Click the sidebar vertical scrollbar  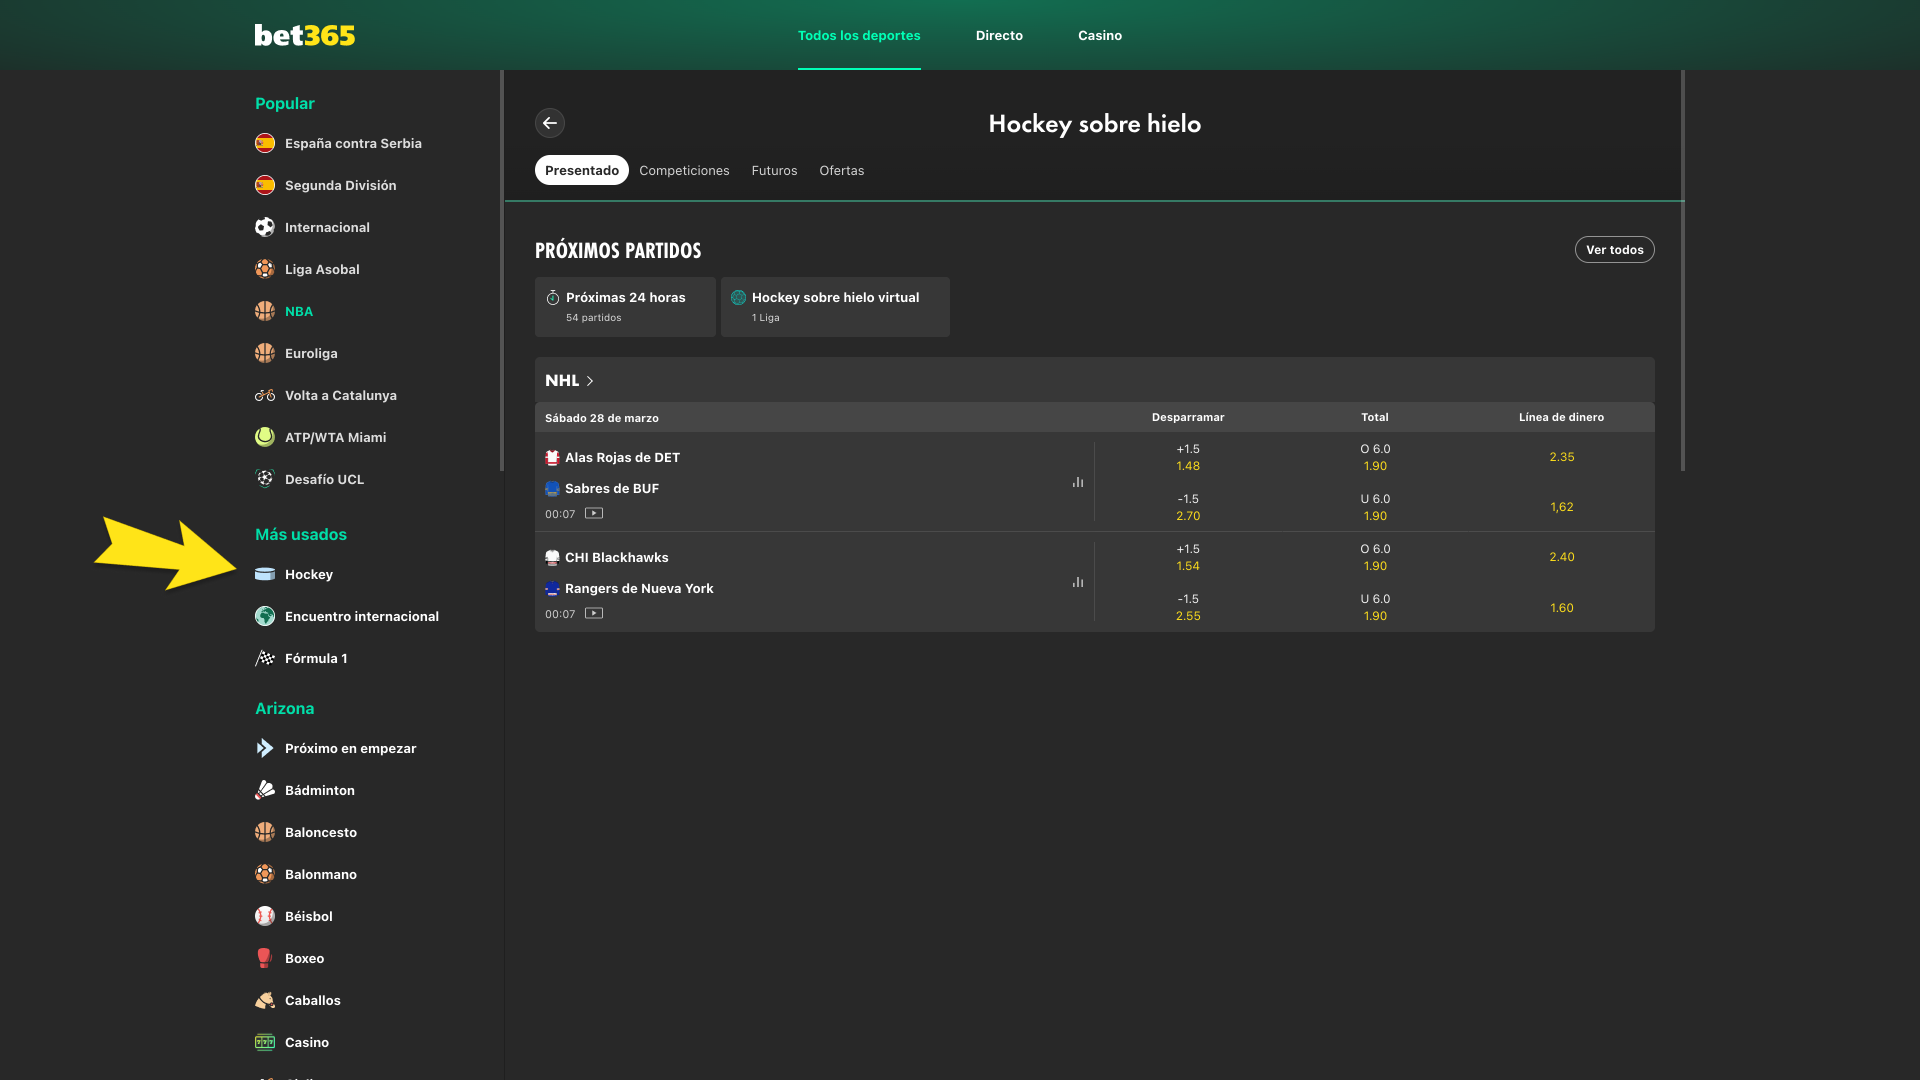pyautogui.click(x=502, y=270)
